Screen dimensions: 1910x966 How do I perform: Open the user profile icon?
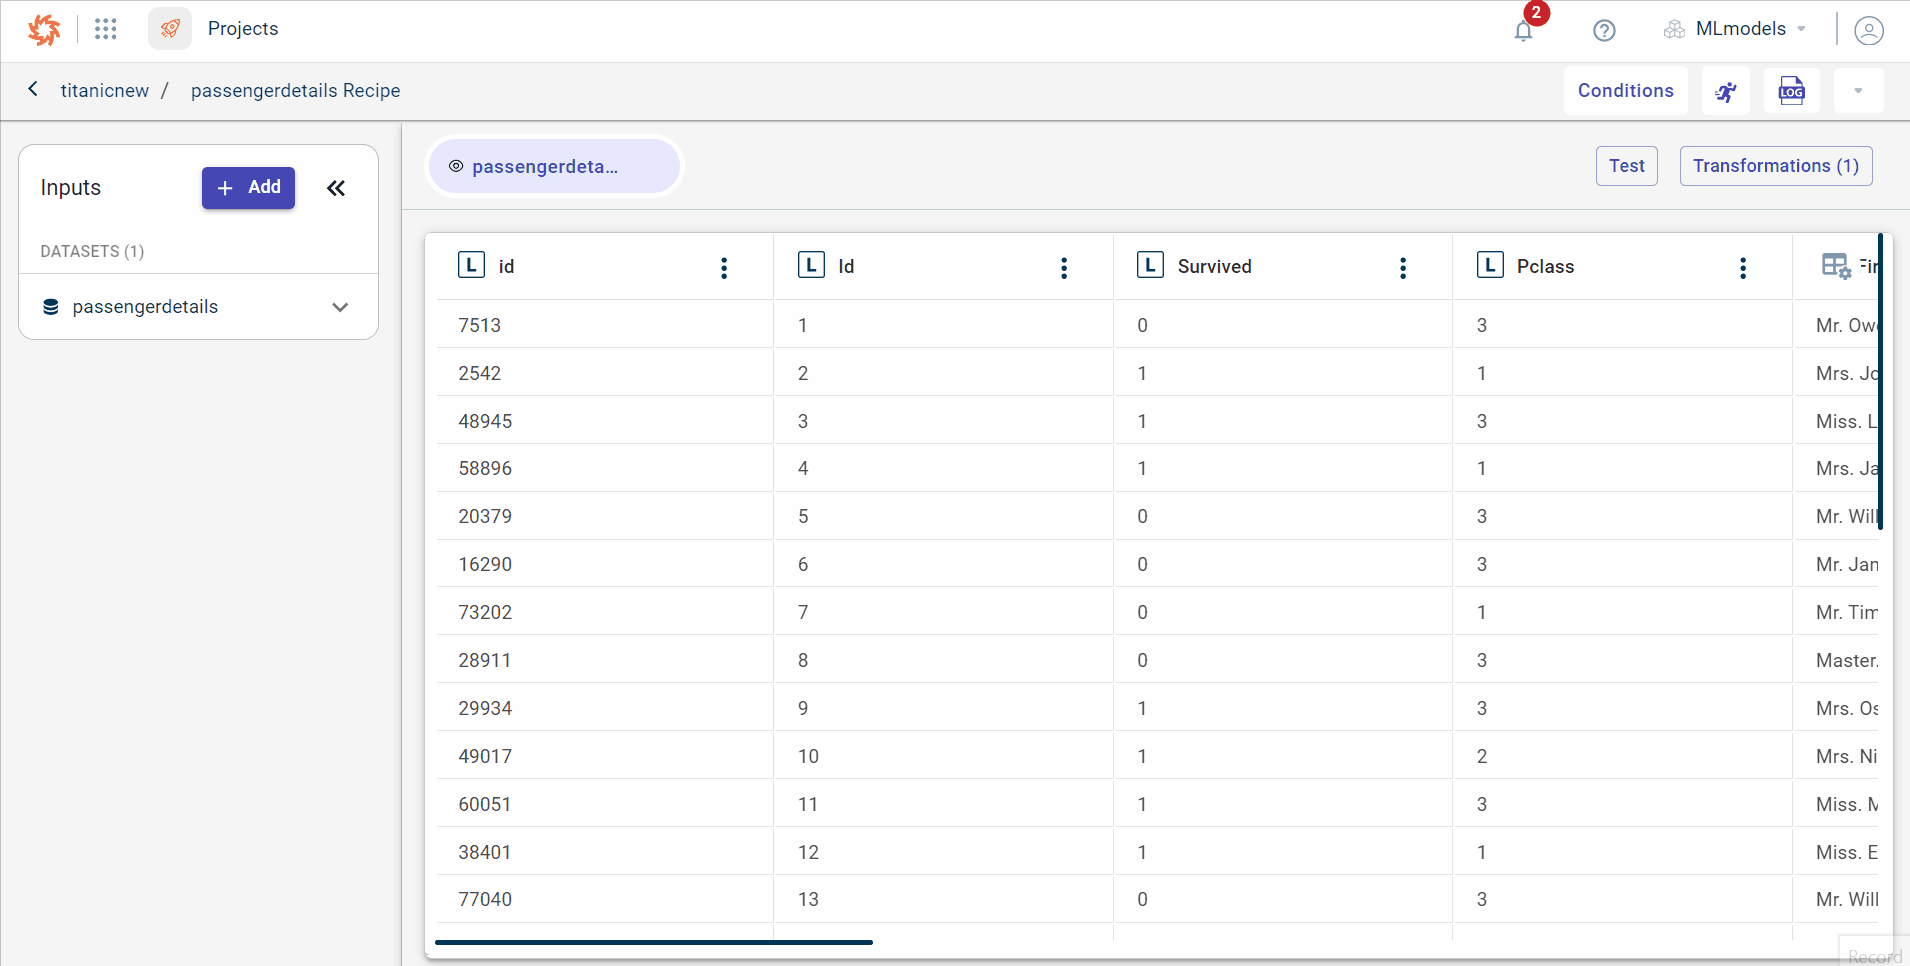(x=1868, y=30)
